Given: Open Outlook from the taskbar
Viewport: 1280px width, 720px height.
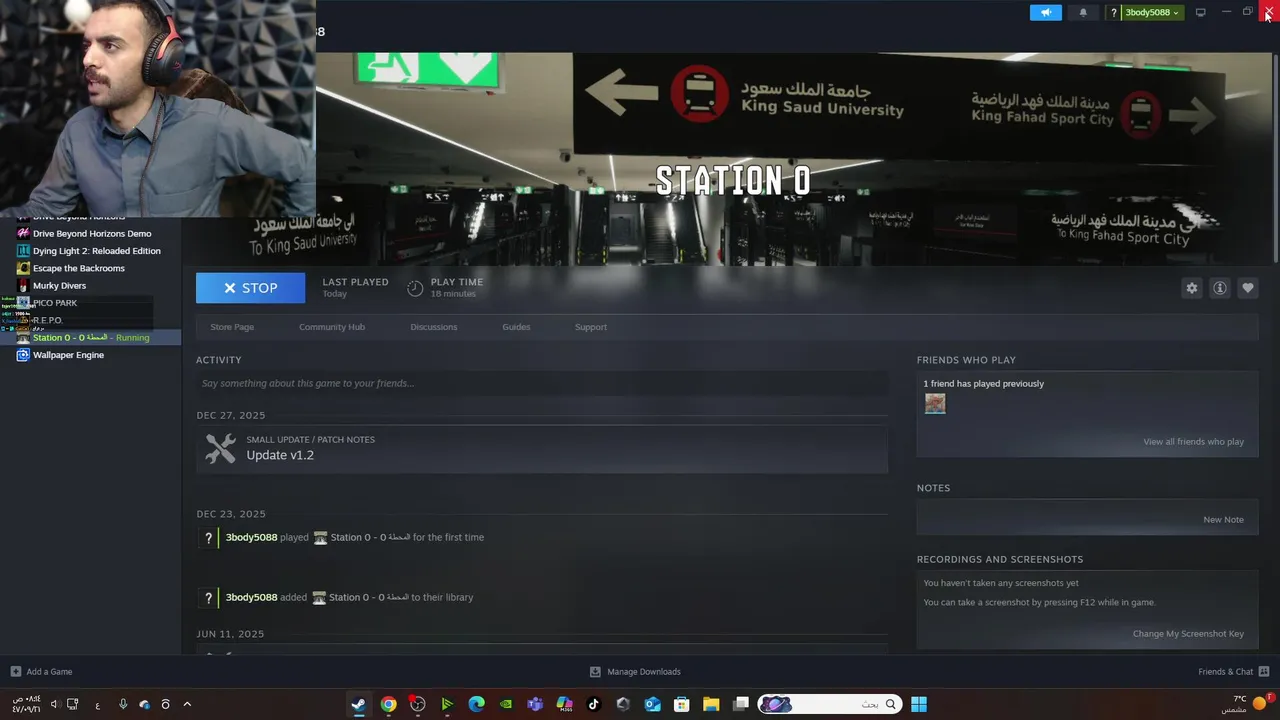Looking at the screenshot, I should pyautogui.click(x=652, y=704).
